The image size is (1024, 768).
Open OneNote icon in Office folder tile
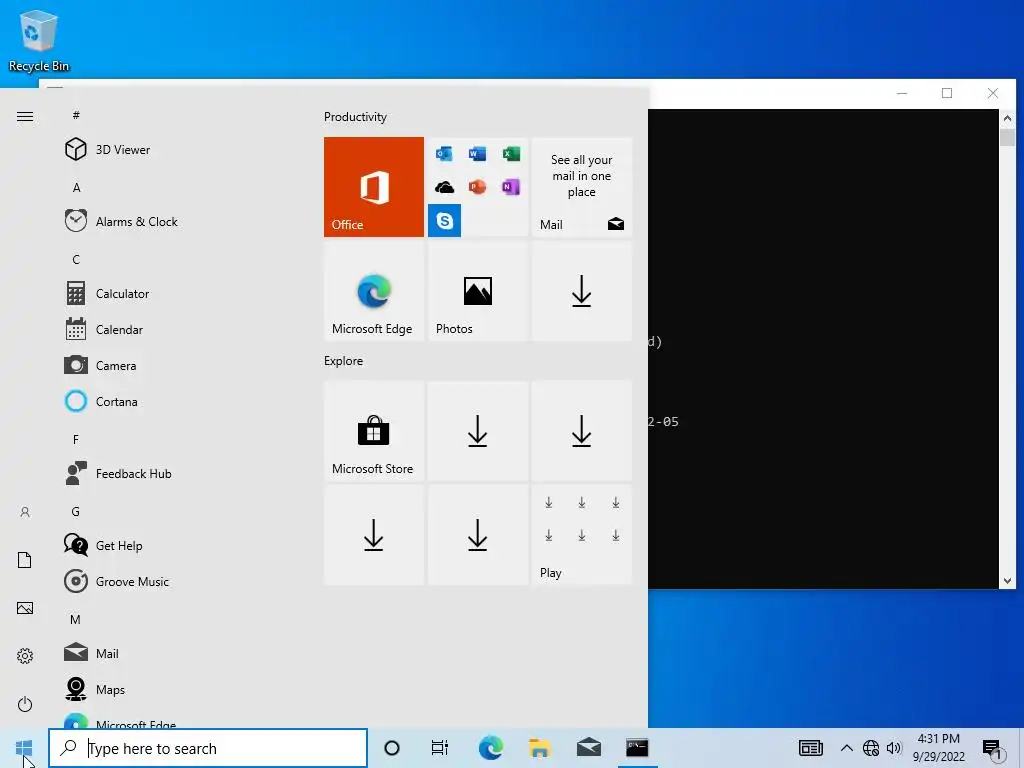pos(511,187)
